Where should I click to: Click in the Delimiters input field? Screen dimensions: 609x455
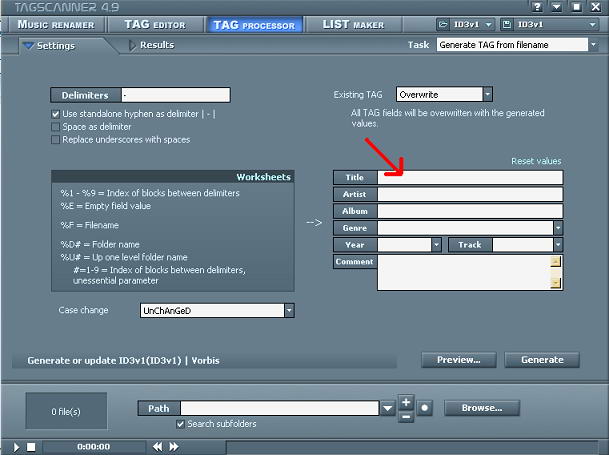point(176,95)
